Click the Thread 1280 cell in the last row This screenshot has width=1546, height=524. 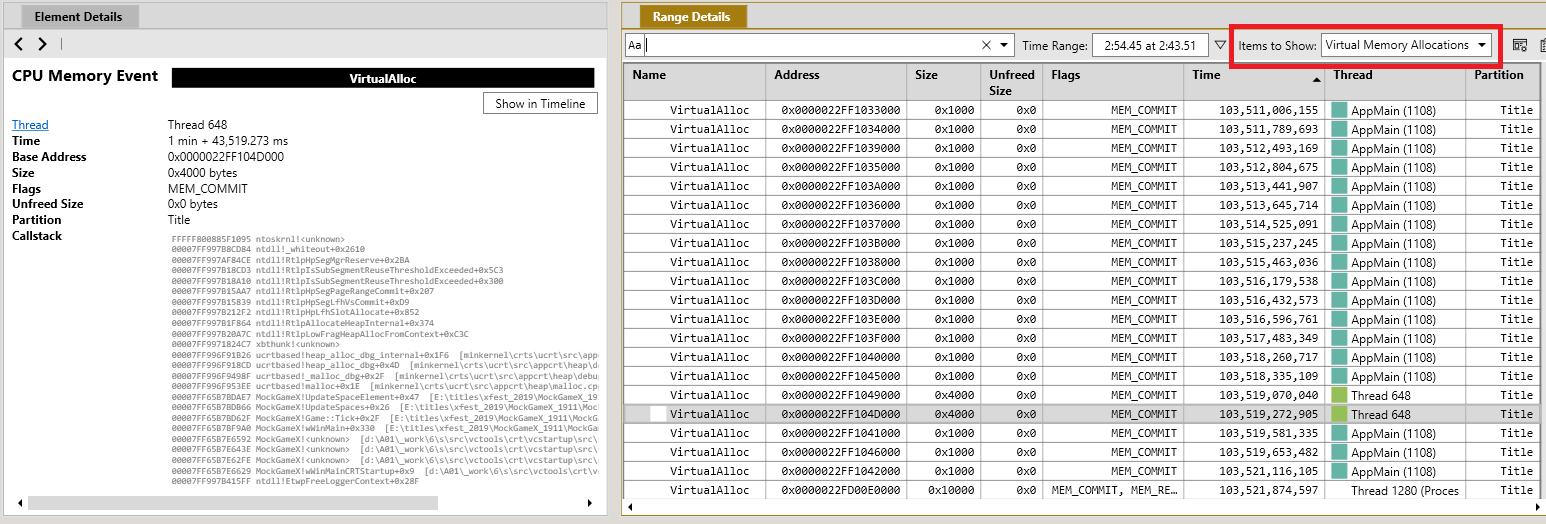coord(1395,490)
